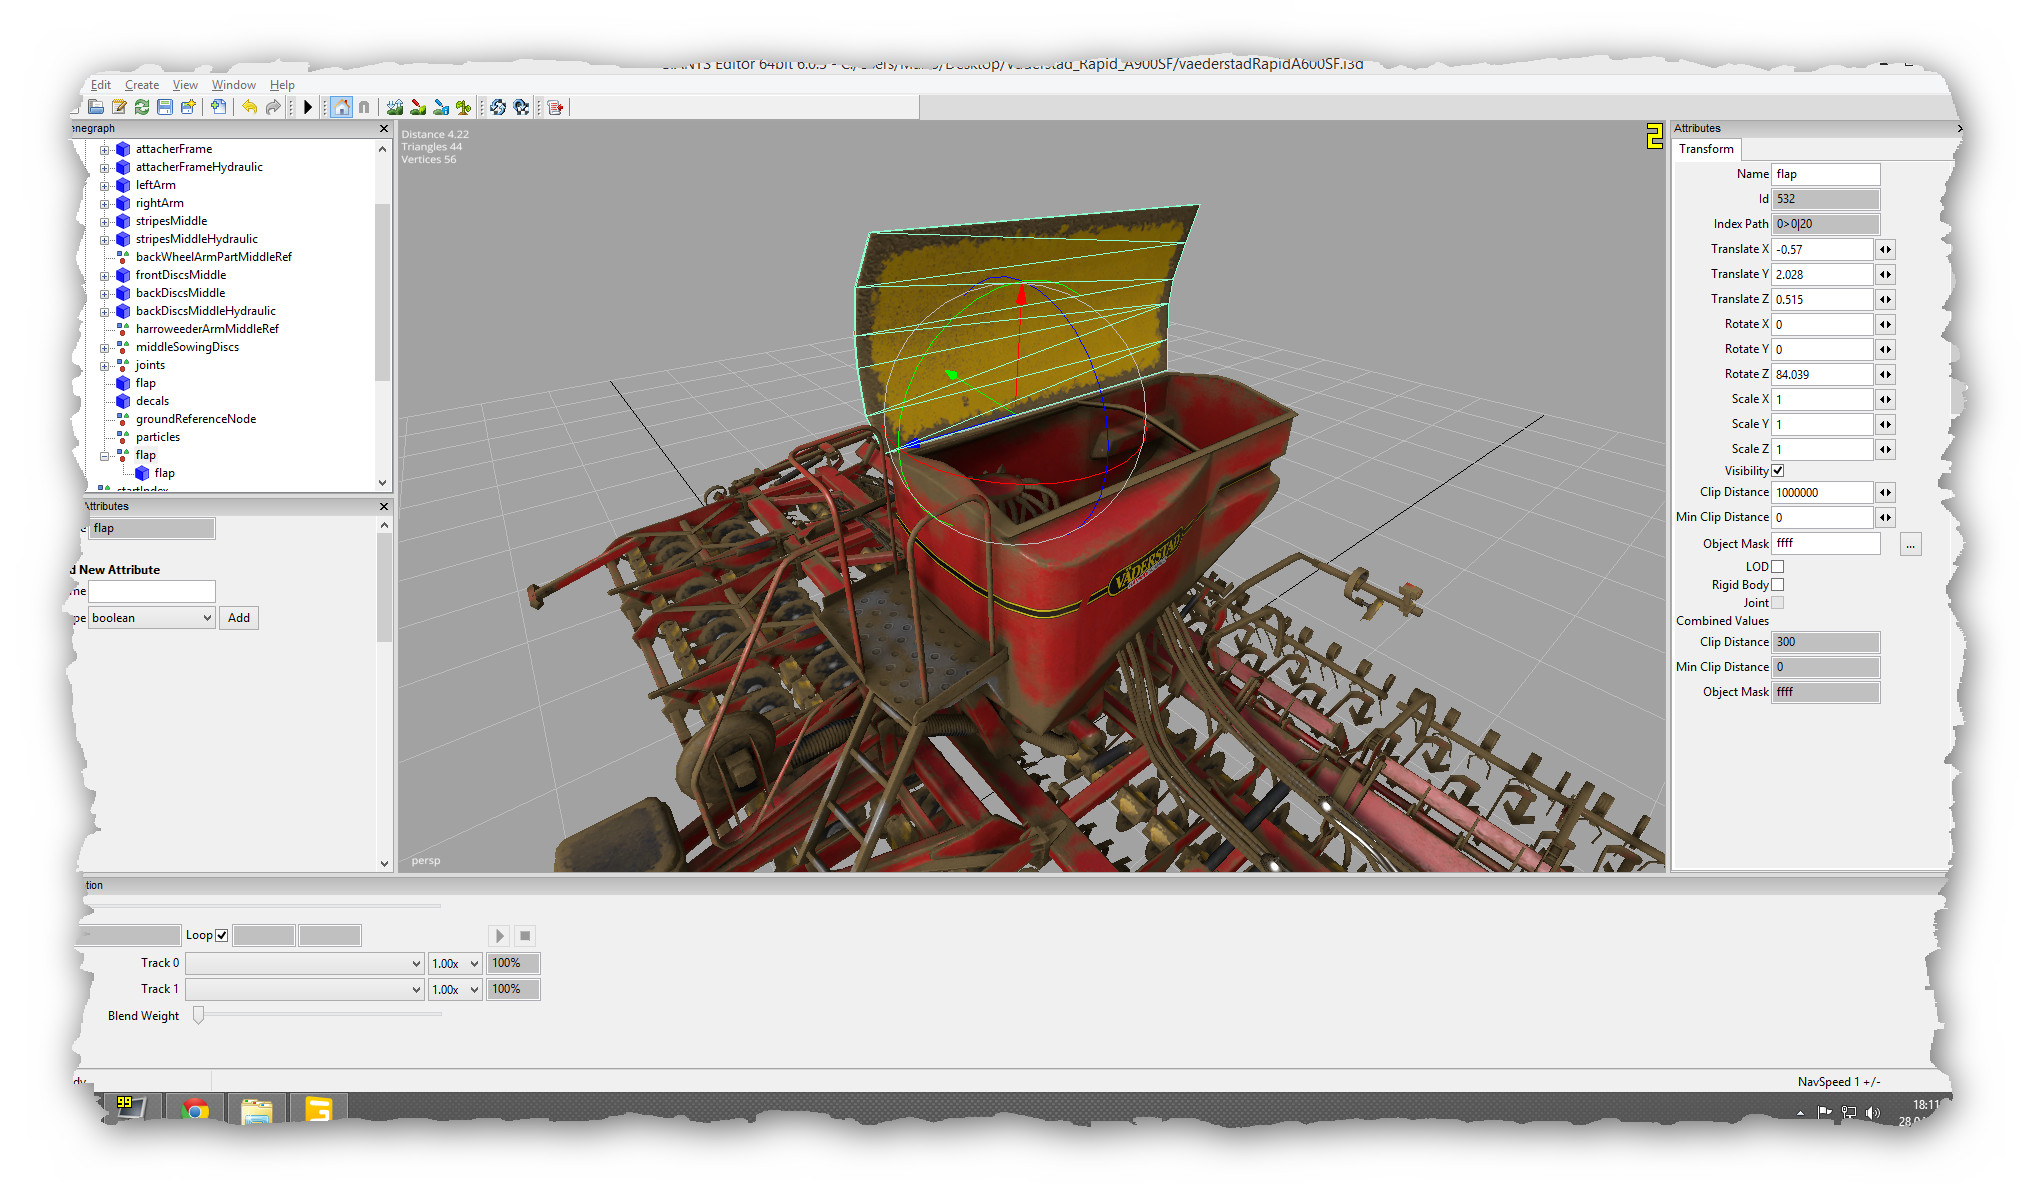Click the open file toolbar icon

click(x=96, y=107)
